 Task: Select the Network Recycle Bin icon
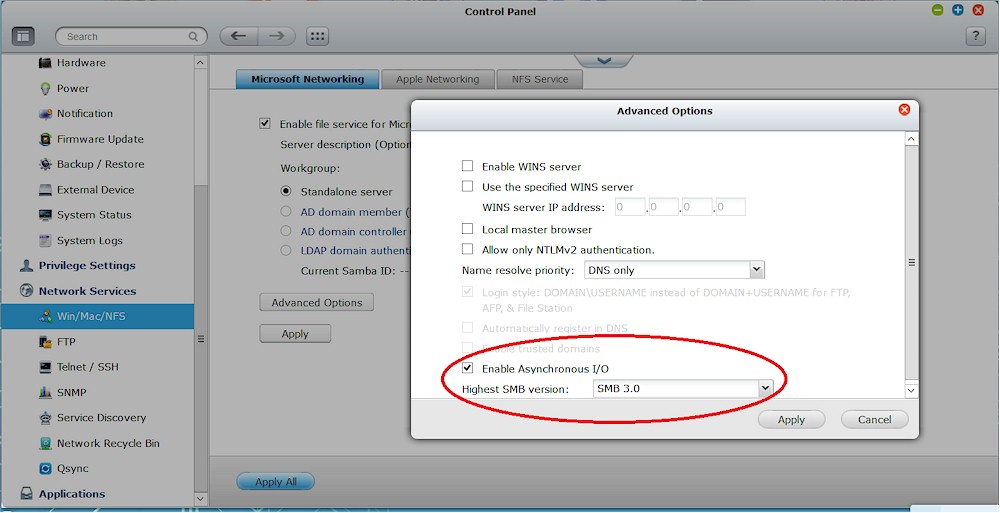point(45,443)
